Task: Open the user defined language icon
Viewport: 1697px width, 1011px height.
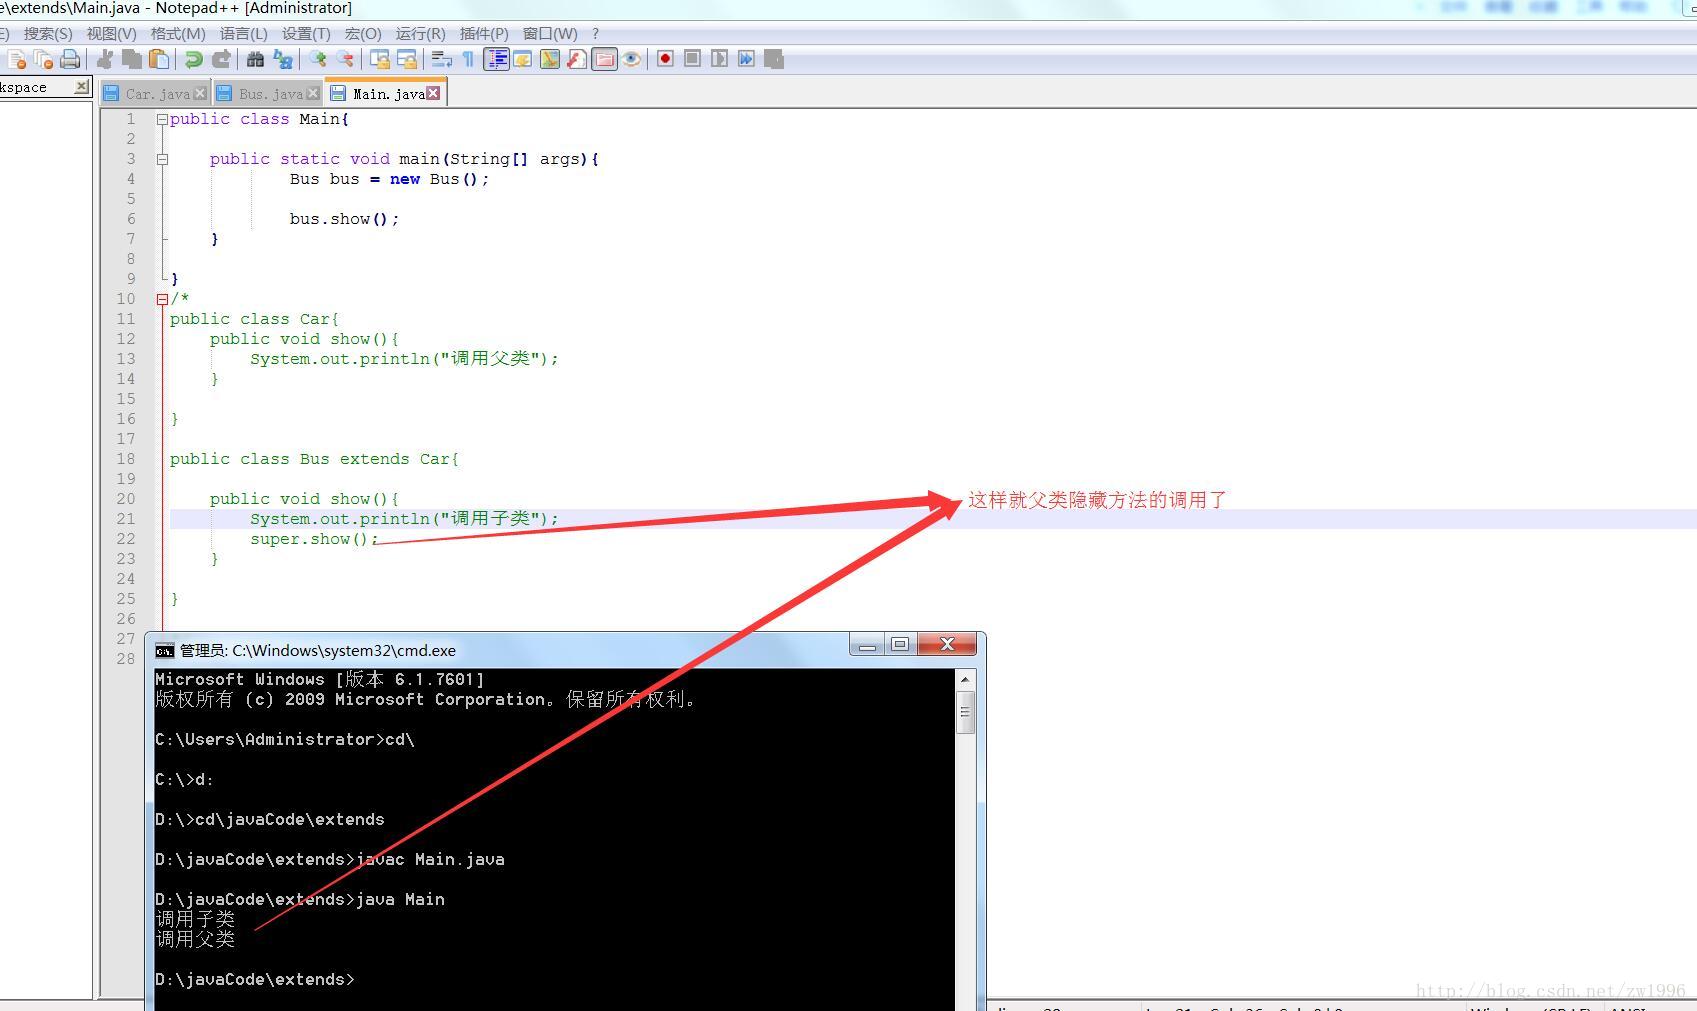Action: point(522,59)
